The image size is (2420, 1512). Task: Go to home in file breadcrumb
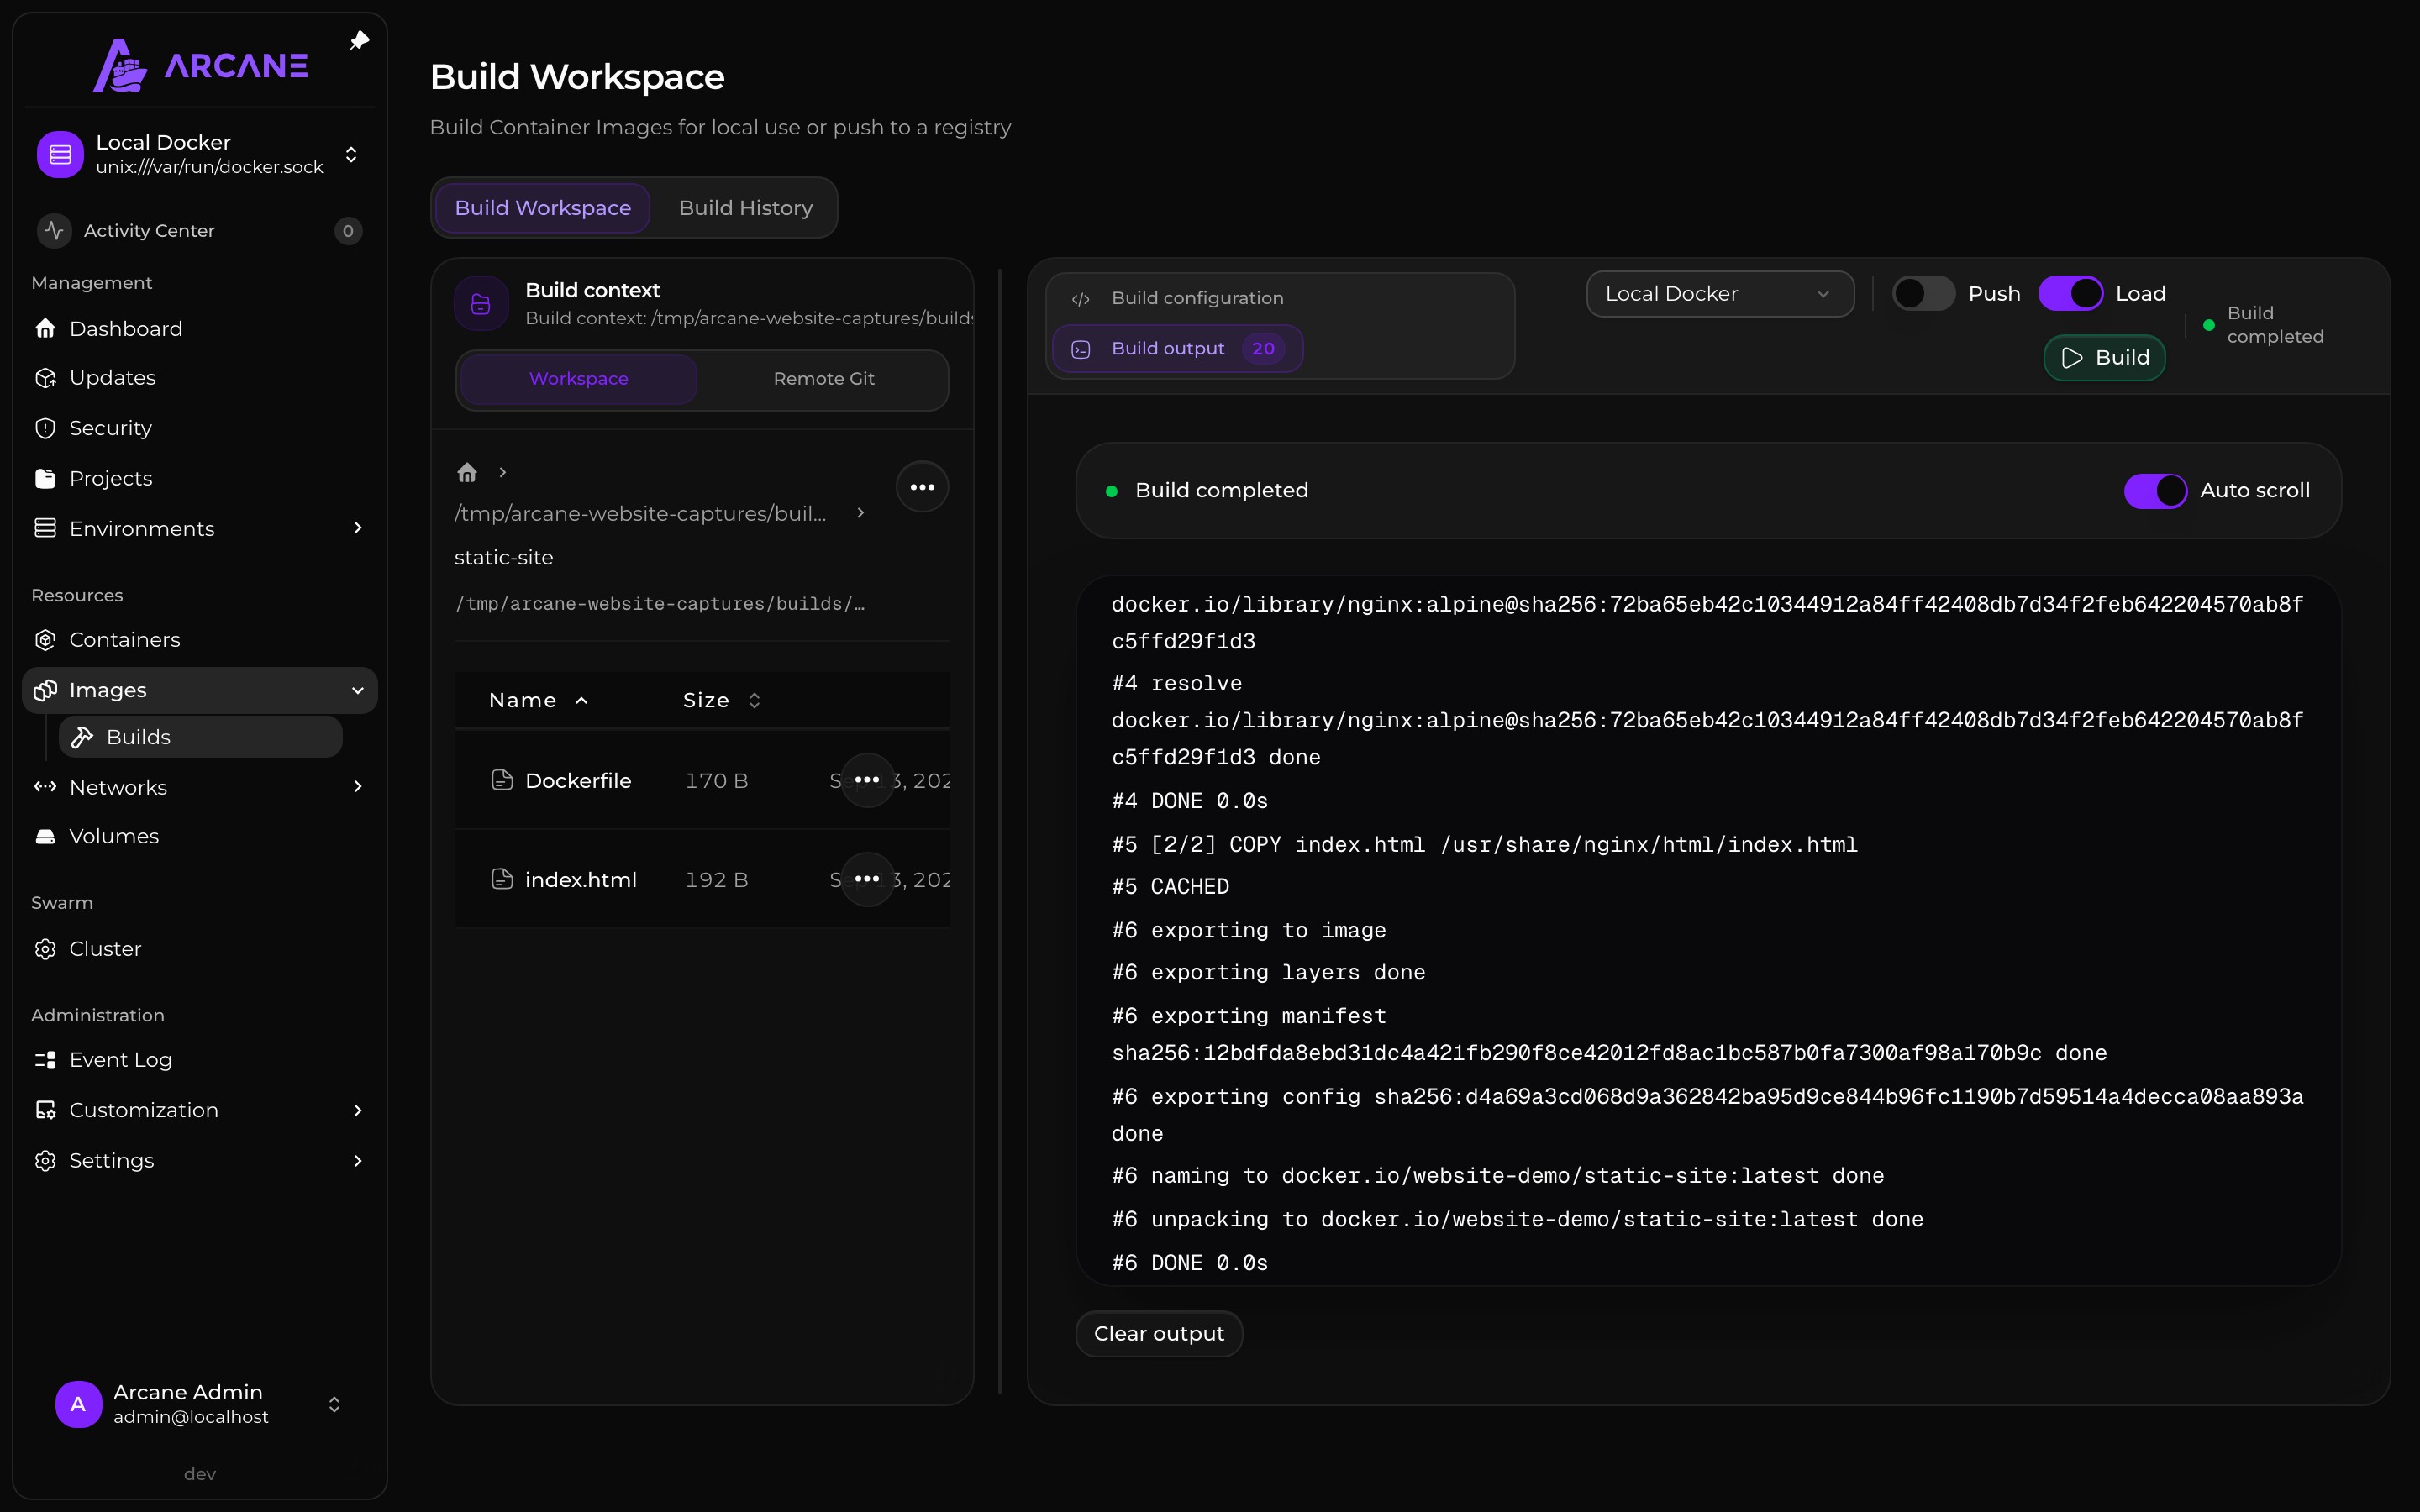(x=467, y=472)
